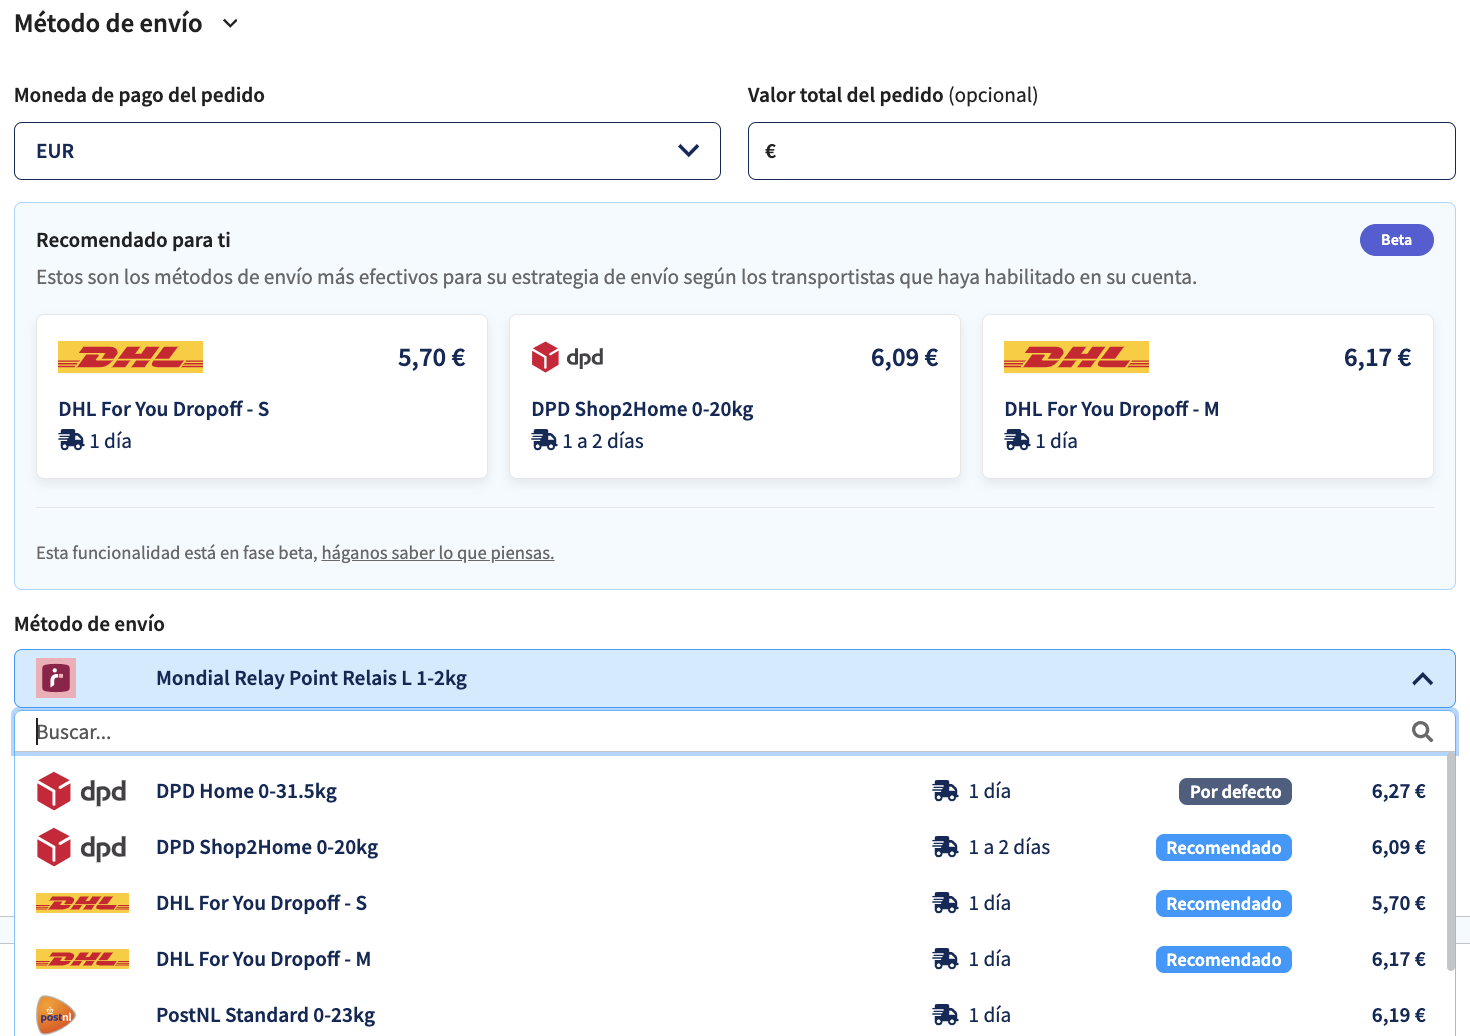The height and width of the screenshot is (1036, 1470).
Task: Click truck icon in DHL Dropoff - M list row
Action: [945, 959]
